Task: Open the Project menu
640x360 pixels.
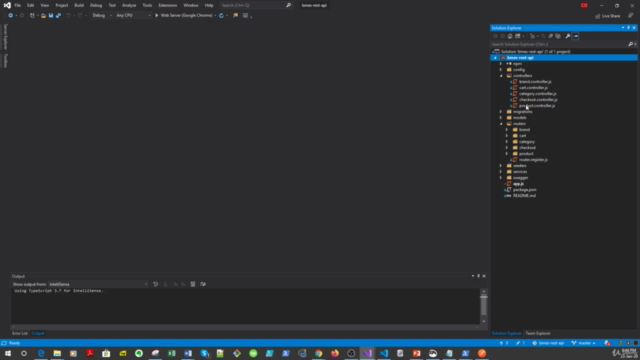Action: [62, 5]
